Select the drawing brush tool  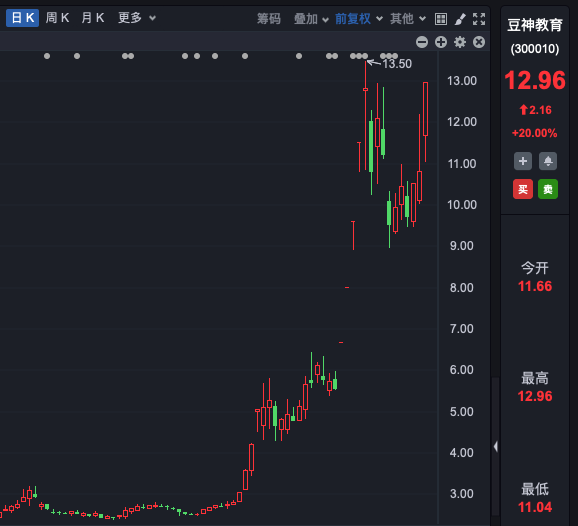tap(460, 19)
